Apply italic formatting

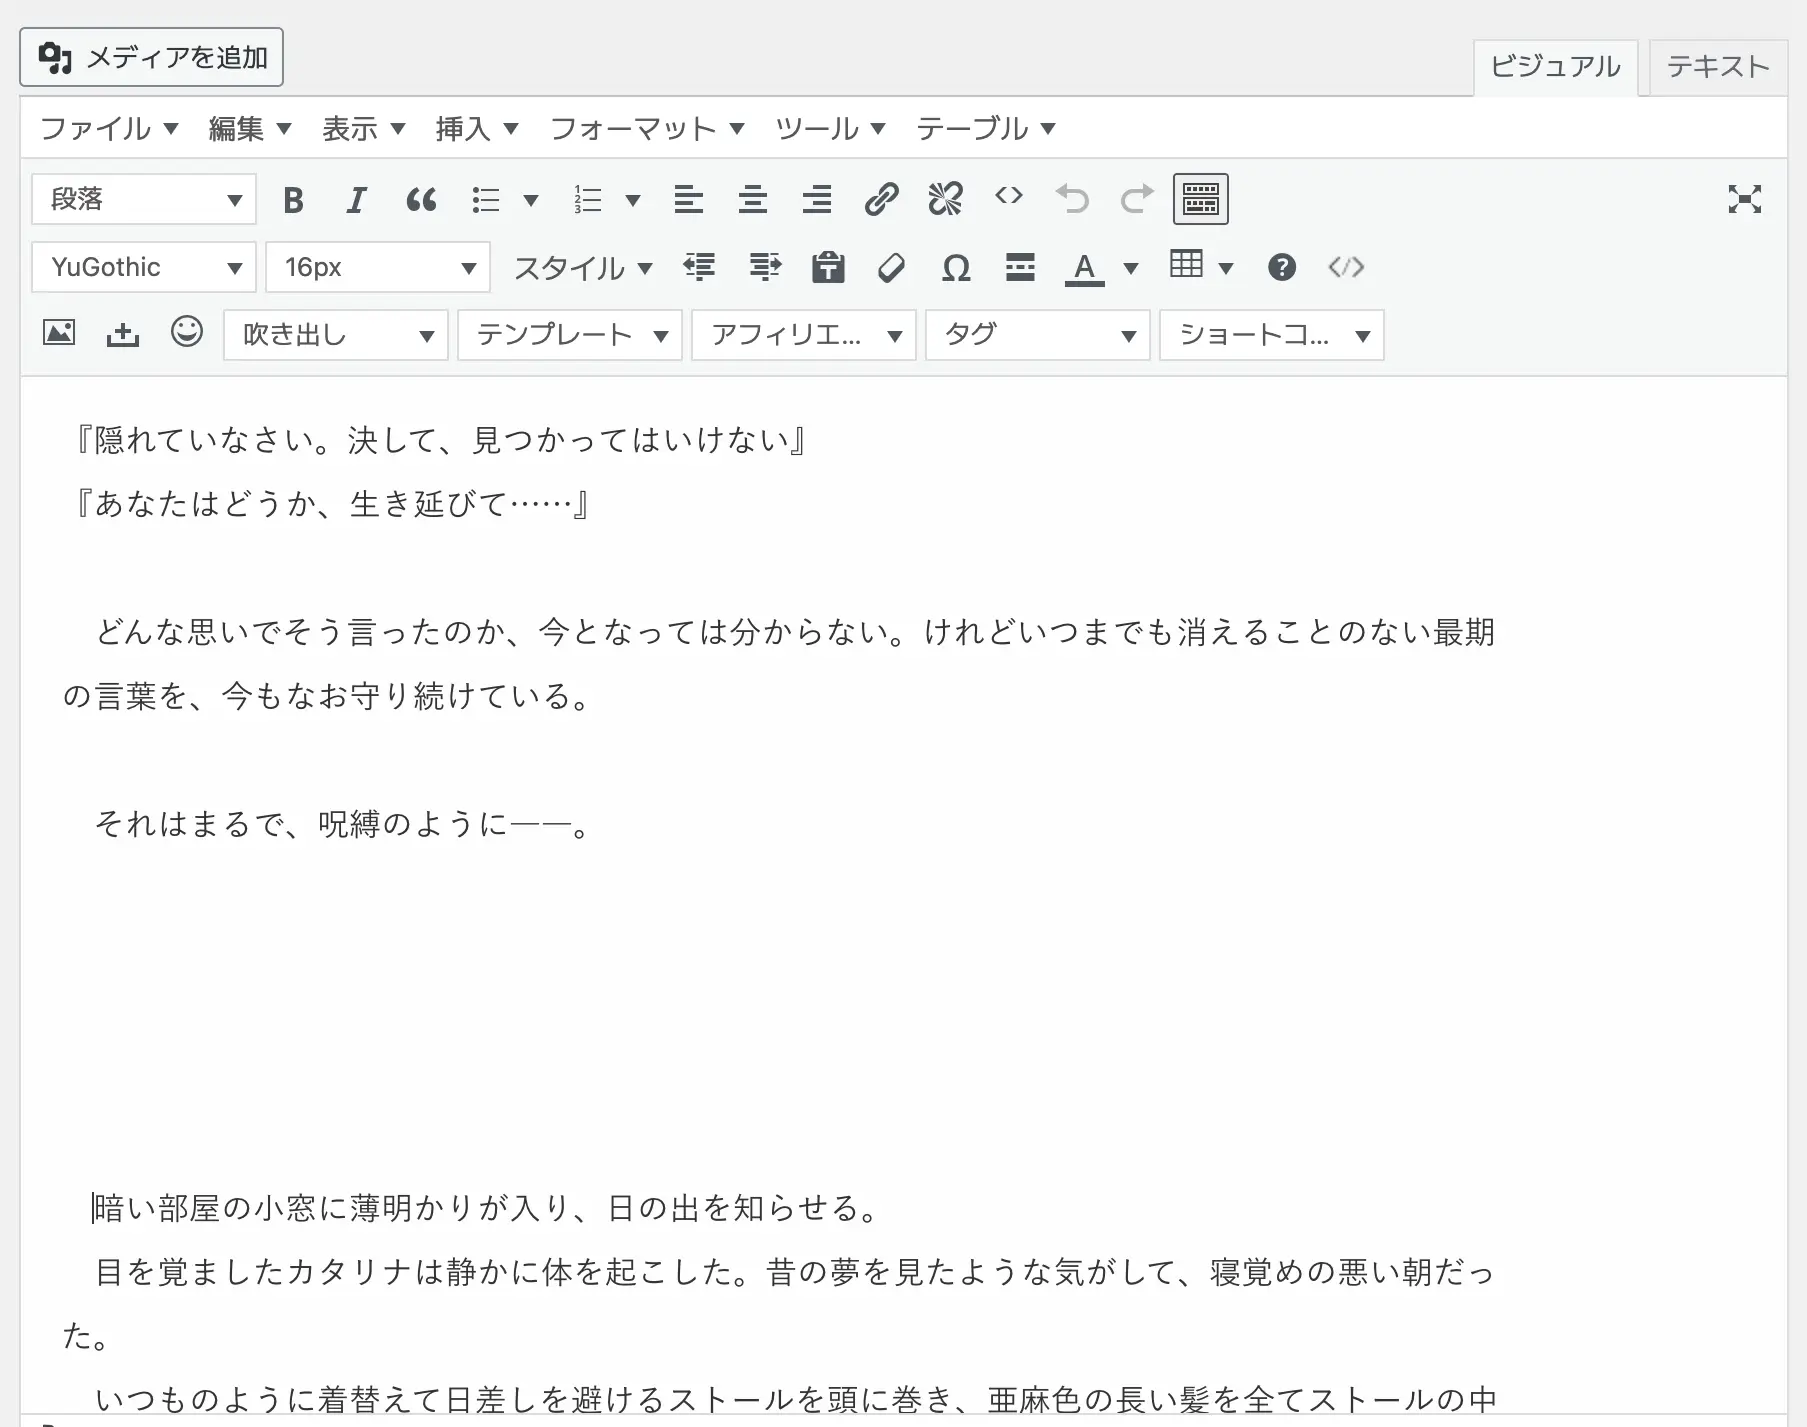point(356,200)
